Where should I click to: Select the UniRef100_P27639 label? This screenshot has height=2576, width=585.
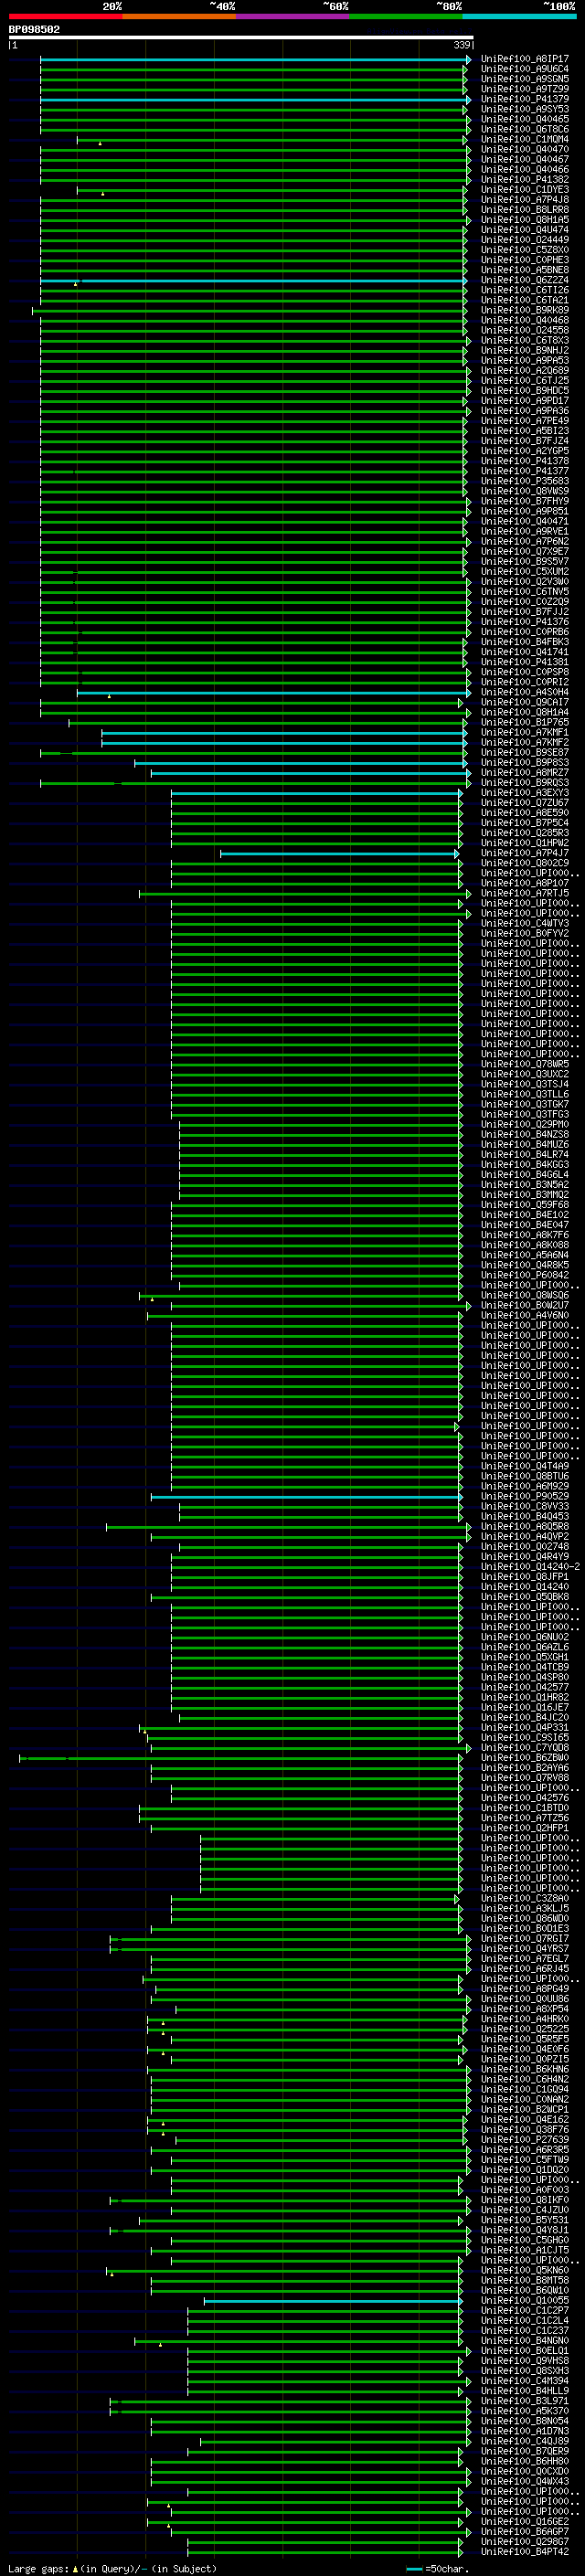524,2140
